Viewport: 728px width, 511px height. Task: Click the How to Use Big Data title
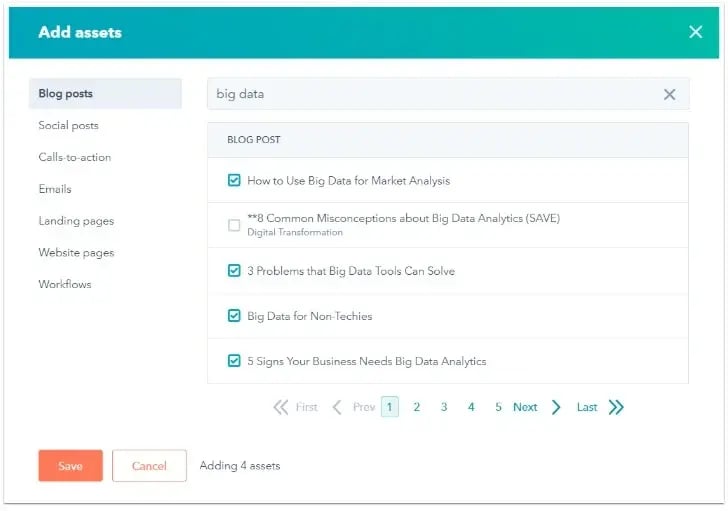349,181
